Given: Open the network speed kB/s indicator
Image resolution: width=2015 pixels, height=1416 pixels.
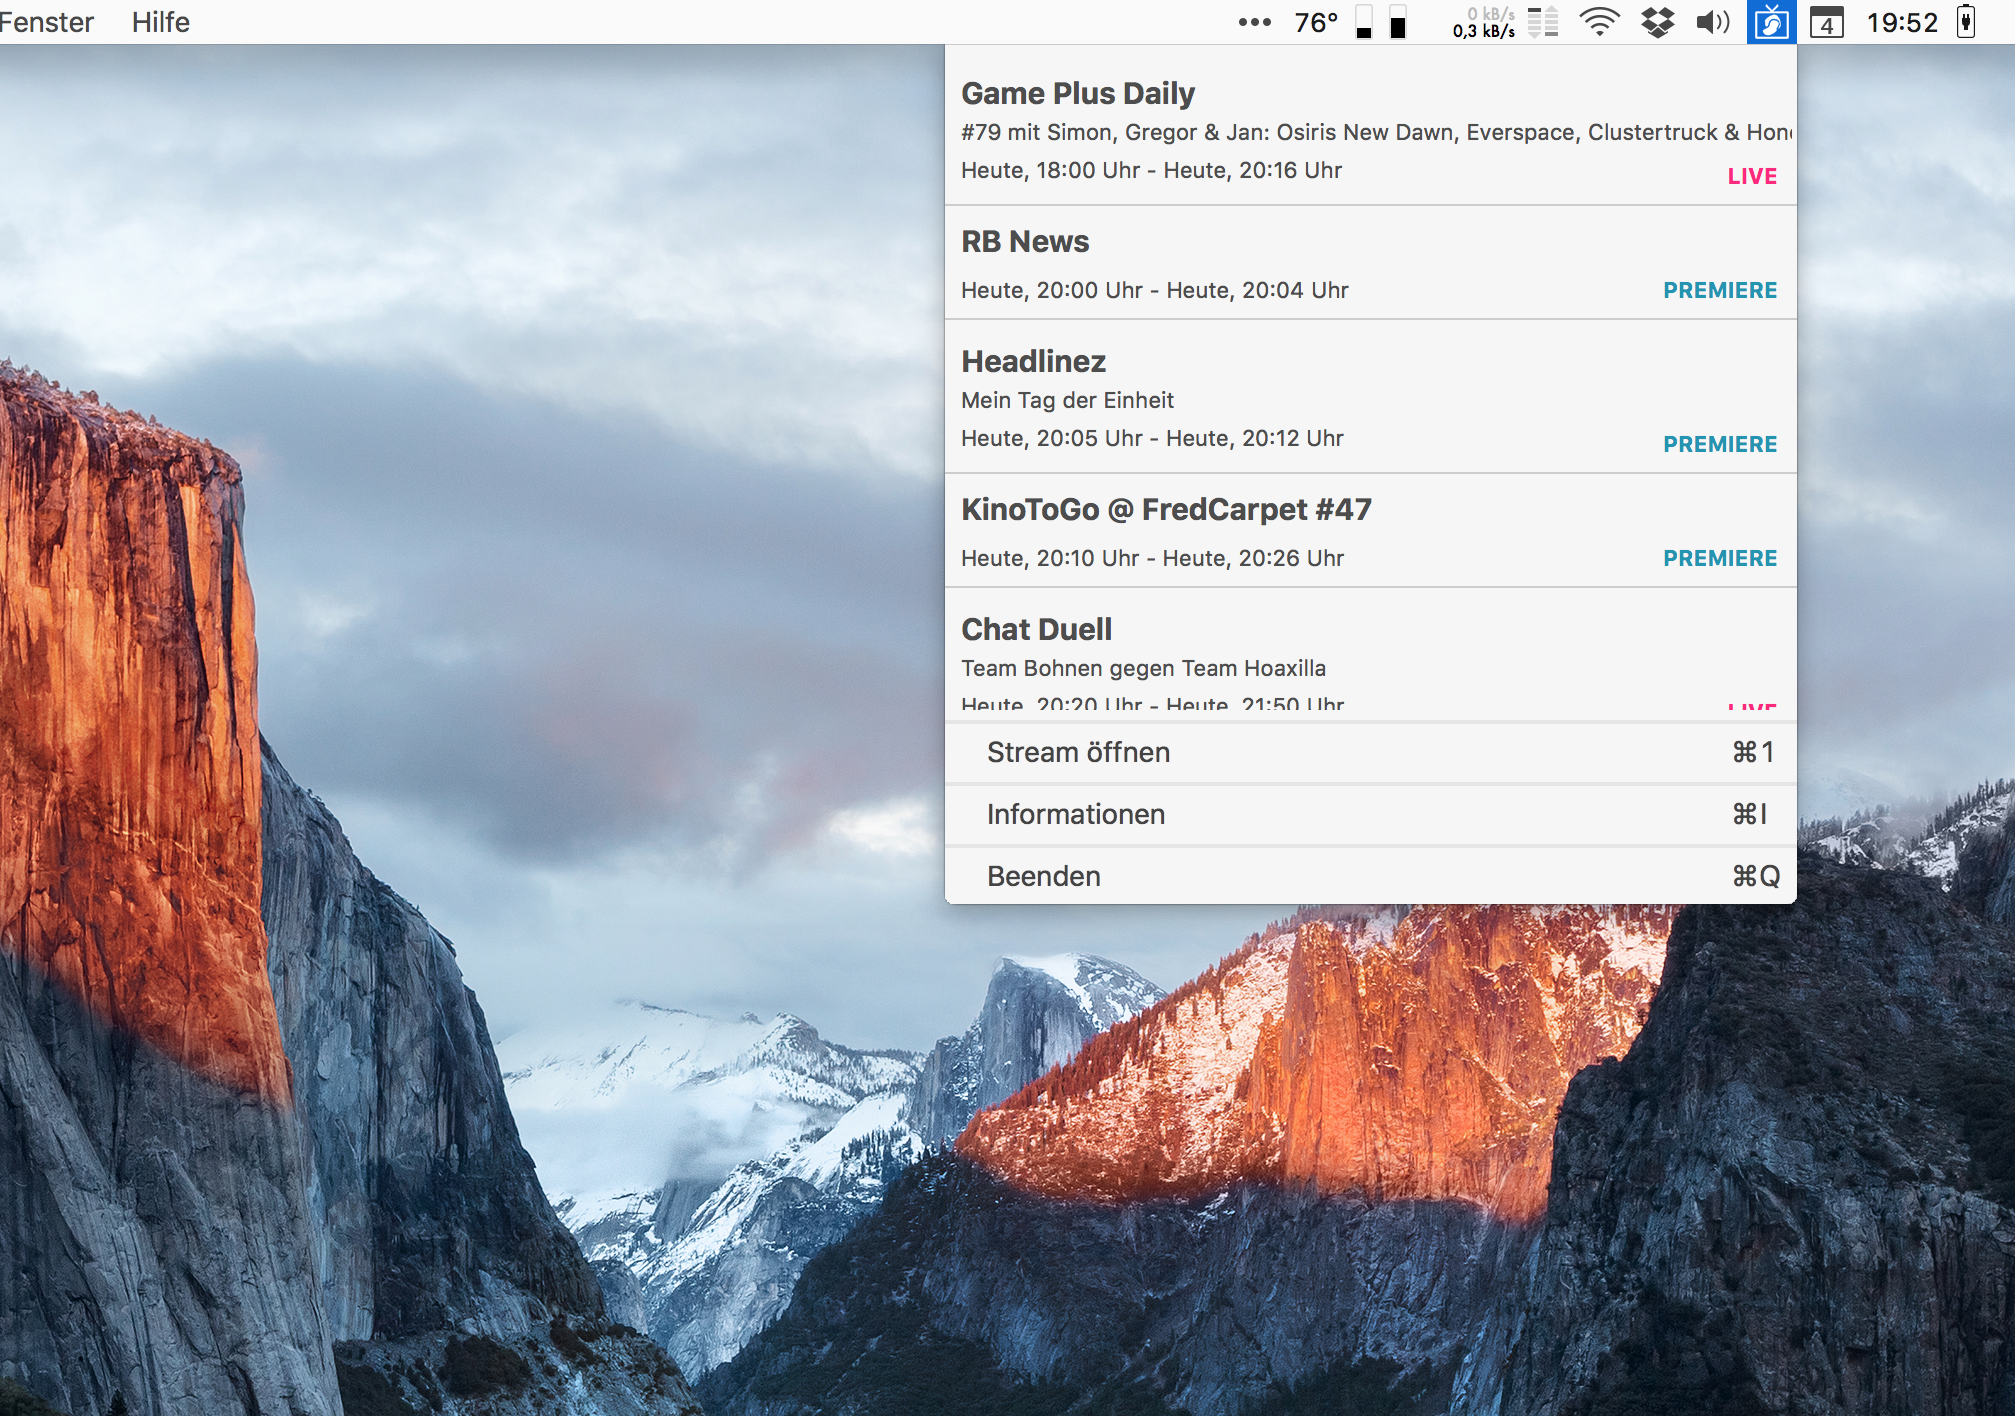Looking at the screenshot, I should pos(1483,22).
